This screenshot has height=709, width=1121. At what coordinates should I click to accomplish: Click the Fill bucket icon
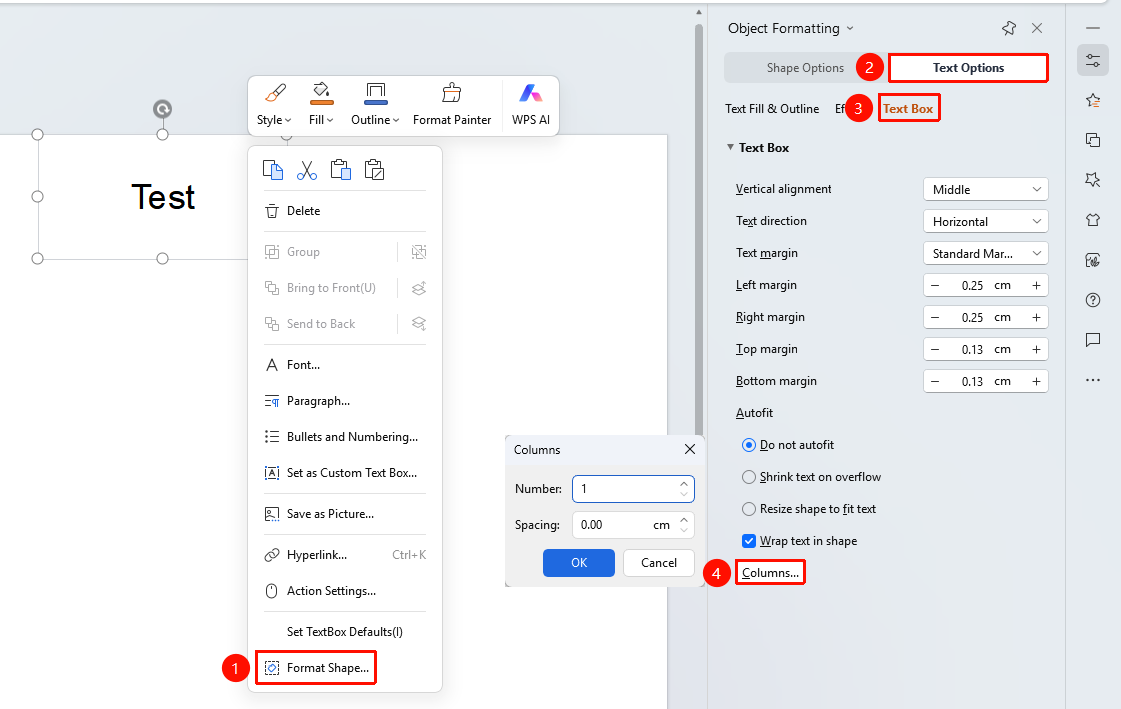[x=322, y=93]
